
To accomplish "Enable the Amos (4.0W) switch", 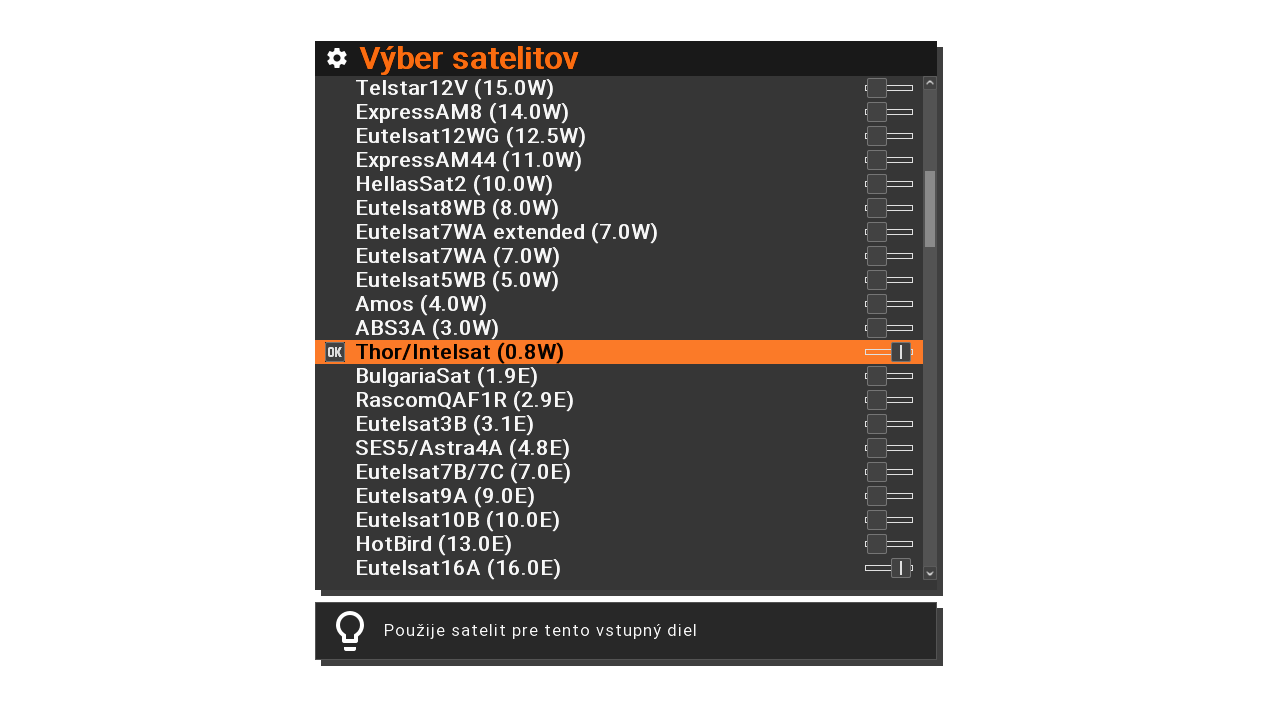I will tap(889, 304).
